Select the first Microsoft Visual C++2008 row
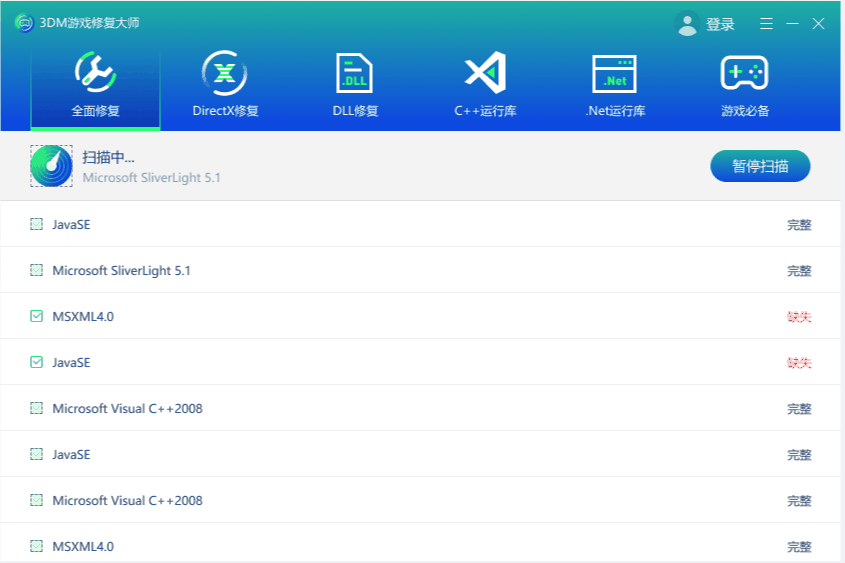The width and height of the screenshot is (845, 563). pos(127,409)
